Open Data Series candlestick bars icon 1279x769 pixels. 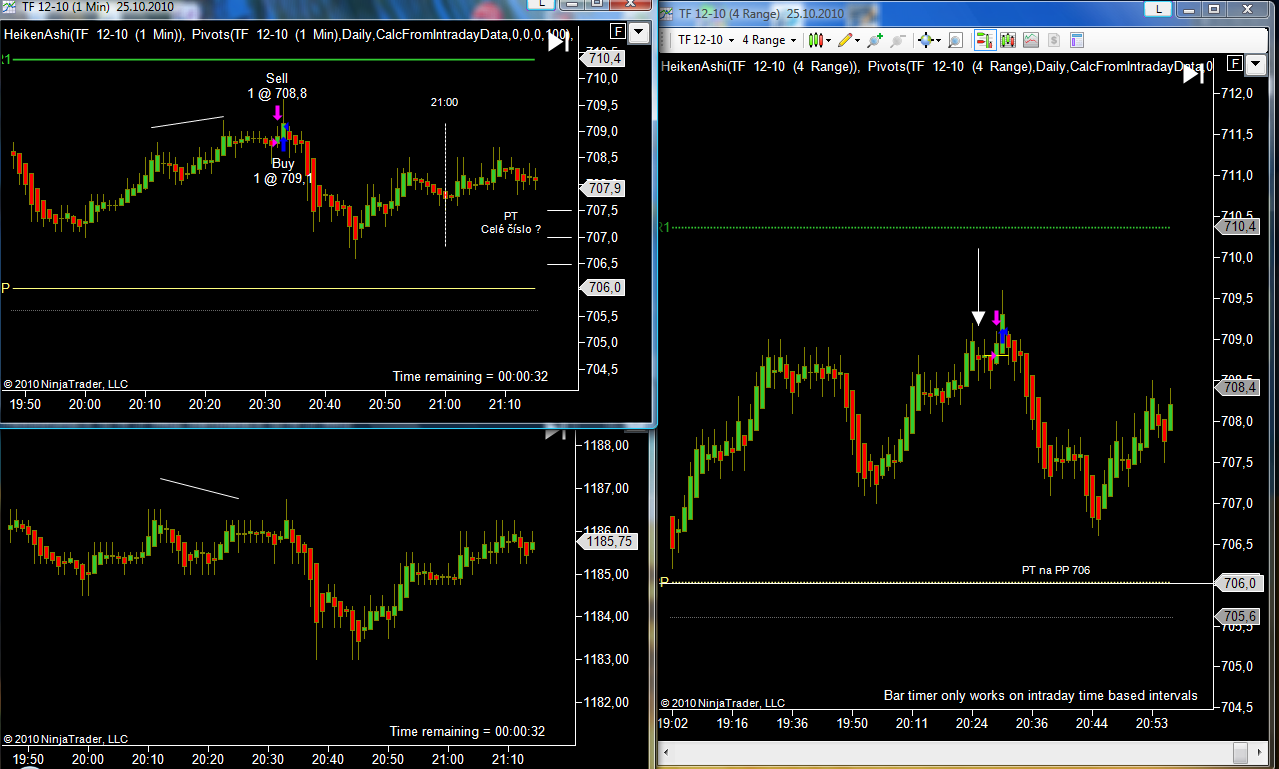[1007, 40]
